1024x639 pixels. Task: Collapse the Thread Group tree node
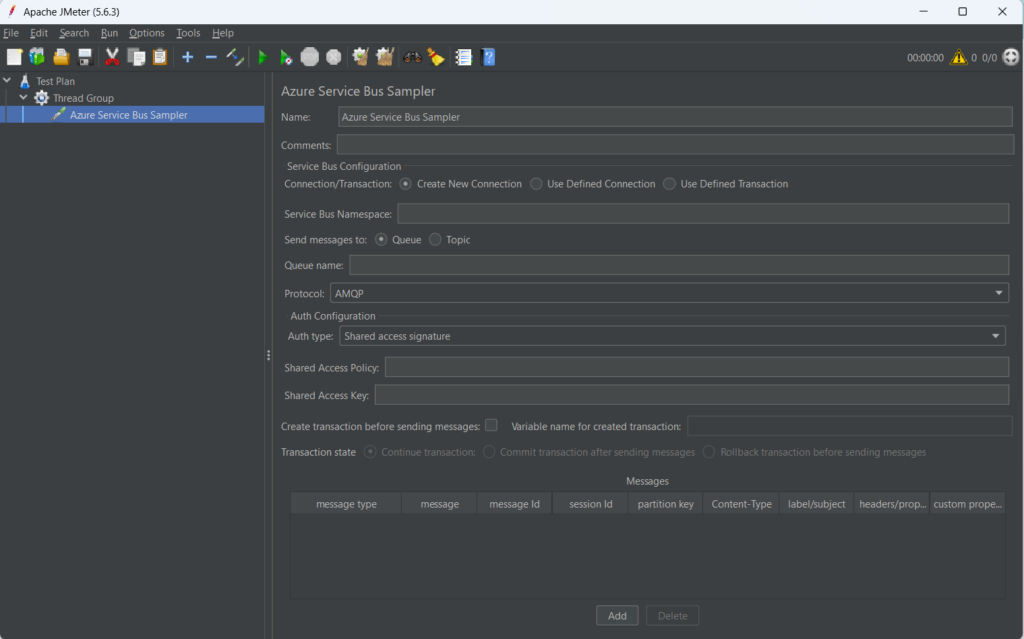pos(23,98)
